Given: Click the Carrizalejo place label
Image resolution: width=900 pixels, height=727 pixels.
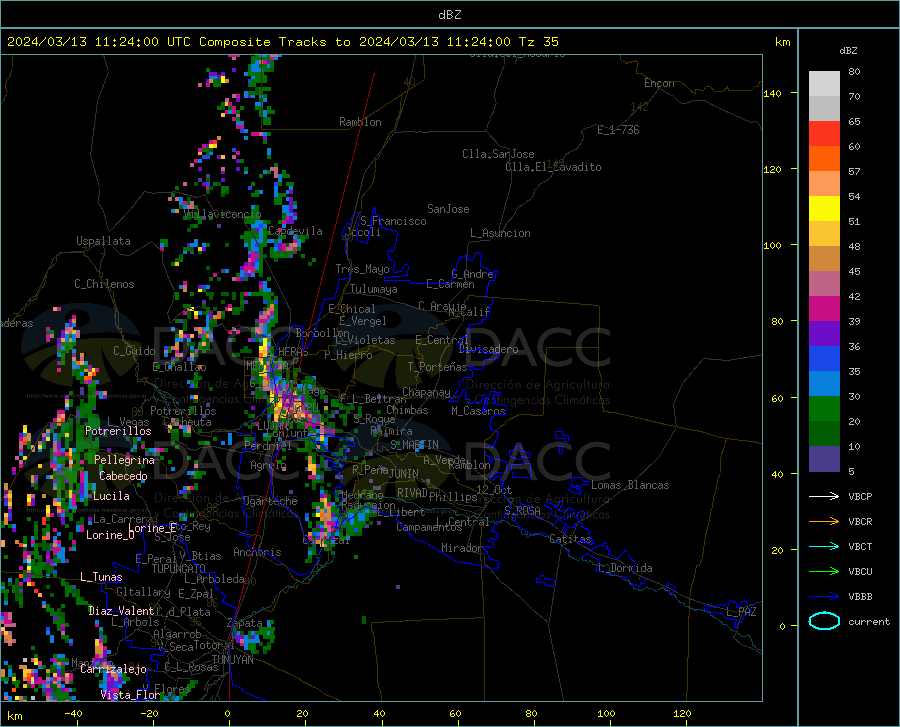Looking at the screenshot, I should click(113, 669).
